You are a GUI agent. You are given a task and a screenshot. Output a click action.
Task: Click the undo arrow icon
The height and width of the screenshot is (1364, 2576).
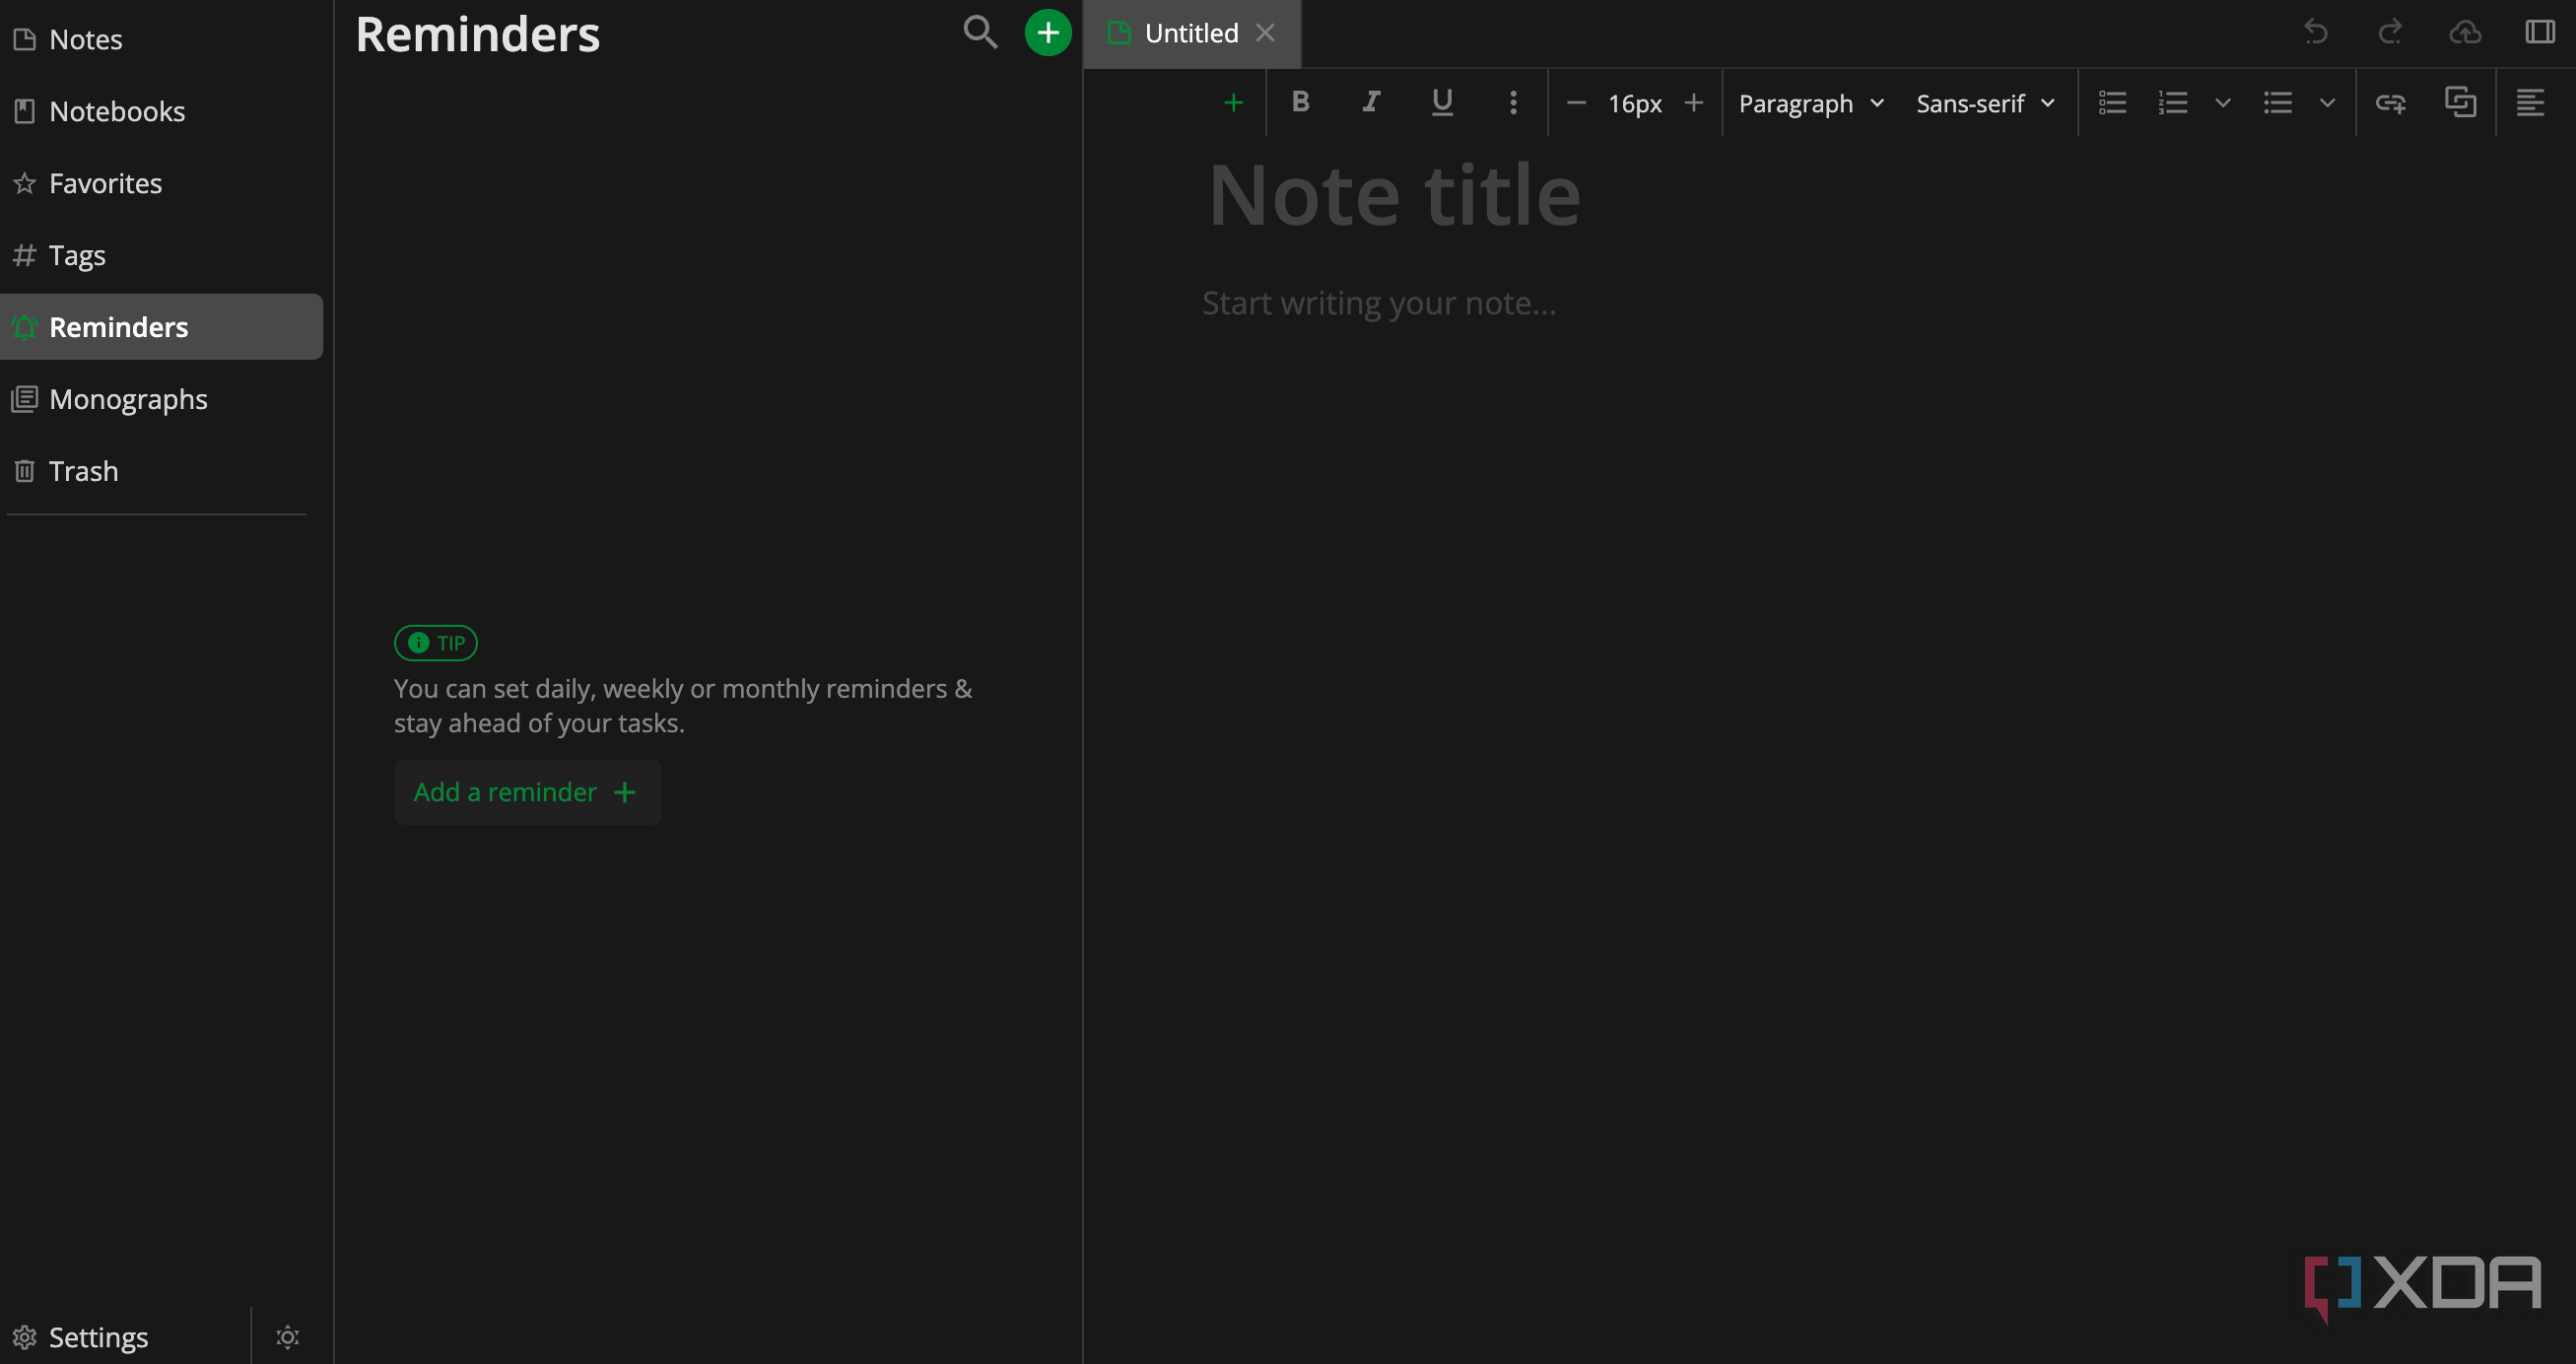click(2315, 32)
